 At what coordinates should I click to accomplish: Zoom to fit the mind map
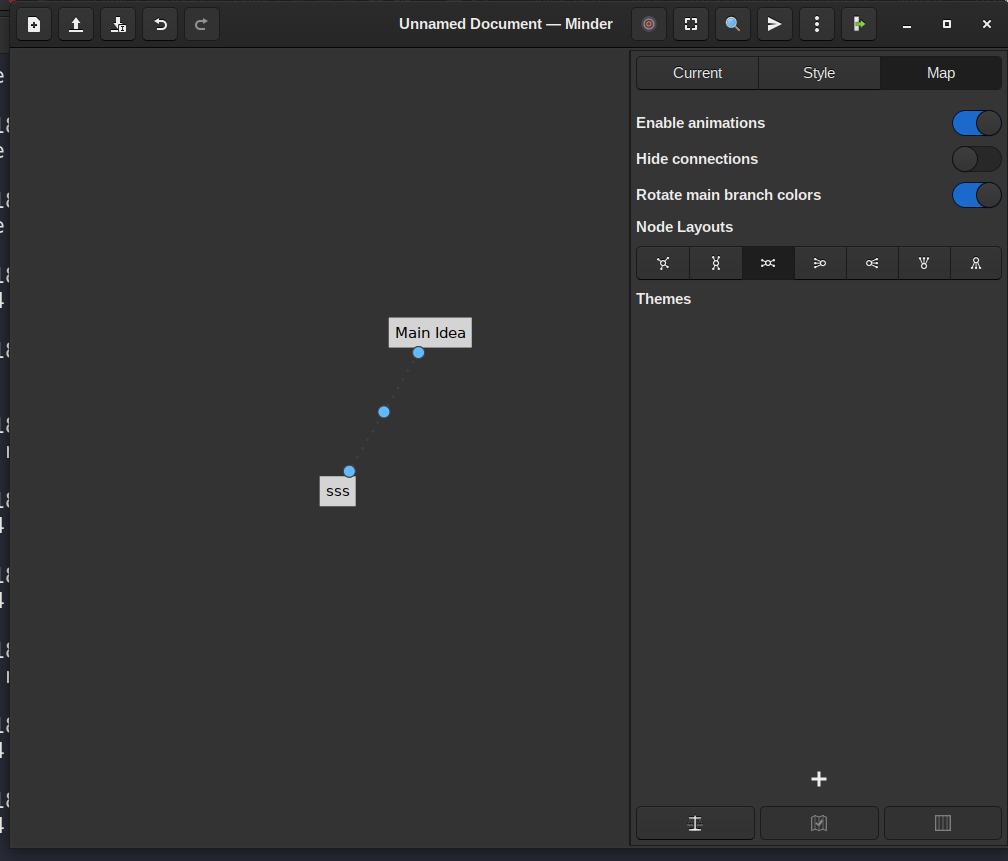coord(691,24)
